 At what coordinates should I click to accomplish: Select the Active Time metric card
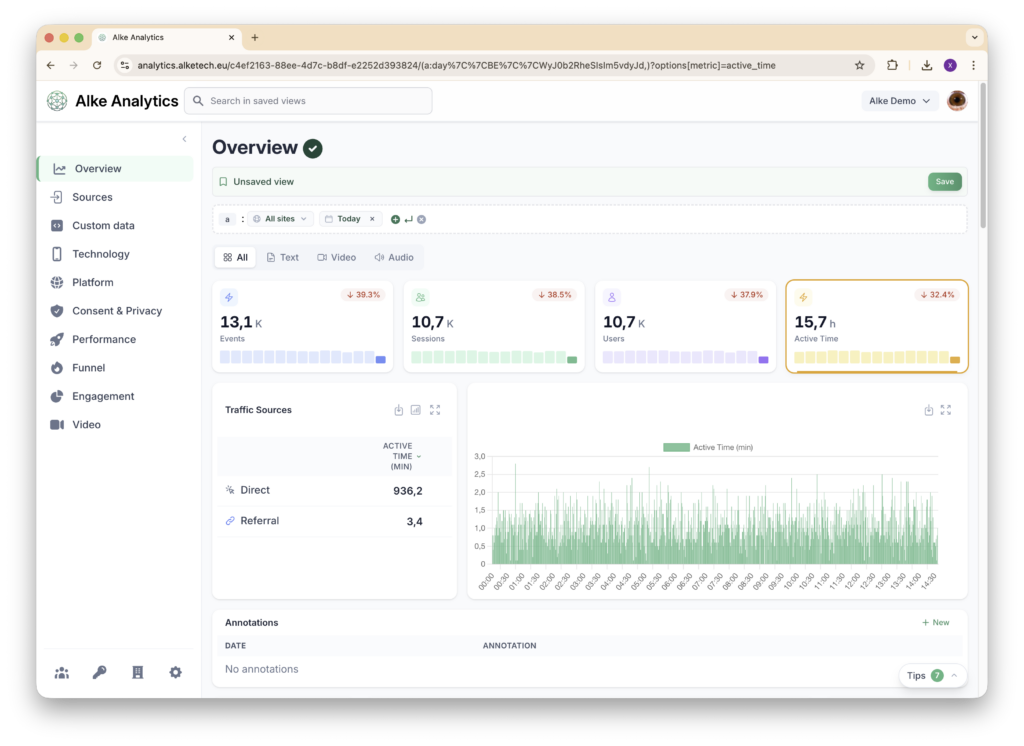876,326
